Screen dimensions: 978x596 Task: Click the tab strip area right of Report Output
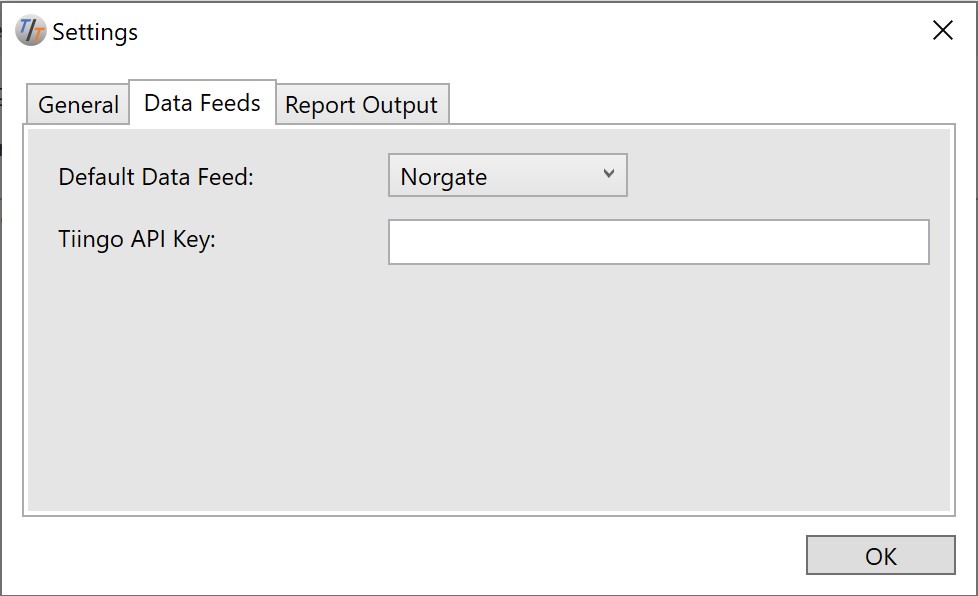[x=699, y=103]
